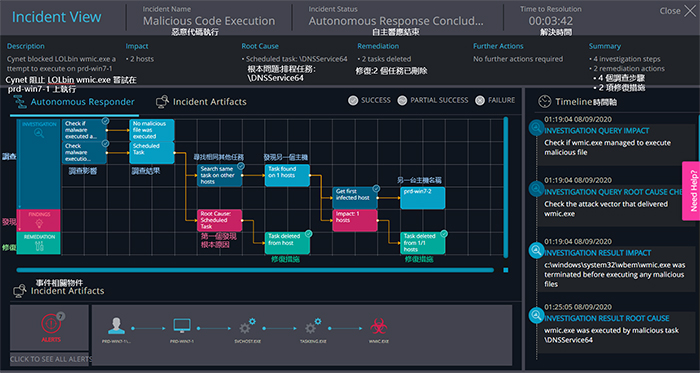The width and height of the screenshot is (700, 373).
Task: Select the SVCHOST.EXE gear icon
Action: pos(247,327)
